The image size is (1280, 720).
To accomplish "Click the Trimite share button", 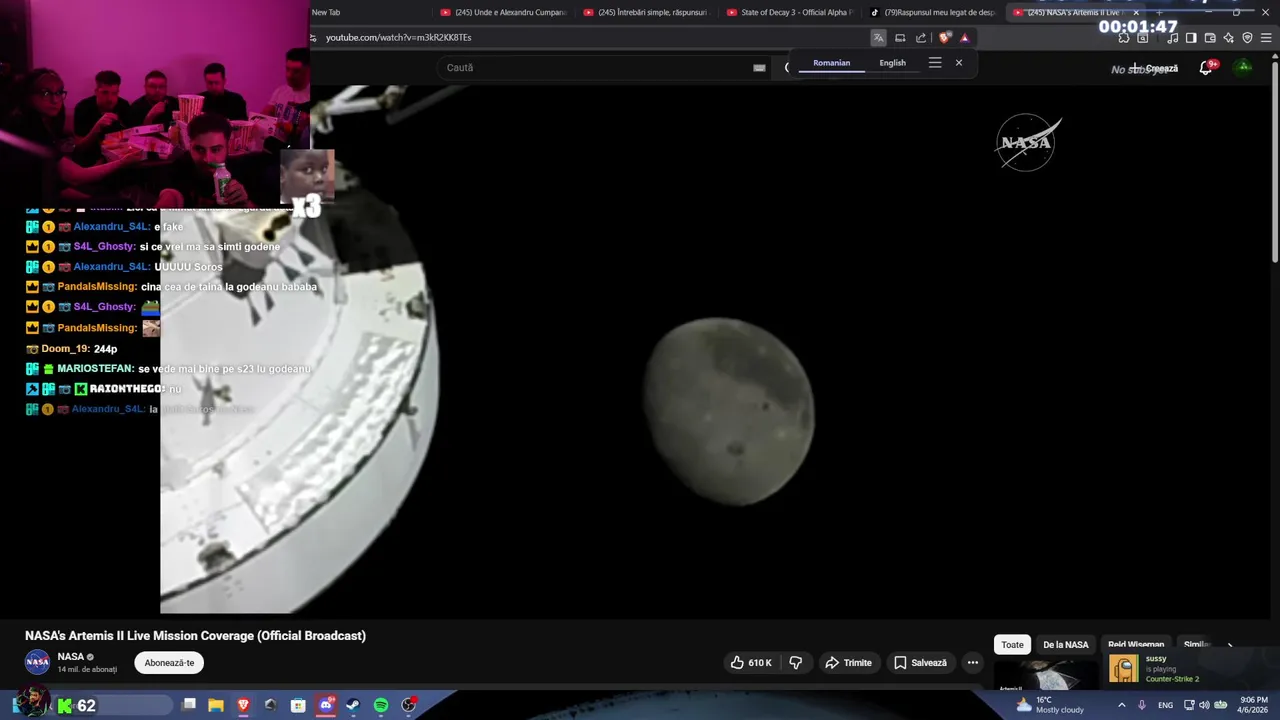I will pos(848,663).
